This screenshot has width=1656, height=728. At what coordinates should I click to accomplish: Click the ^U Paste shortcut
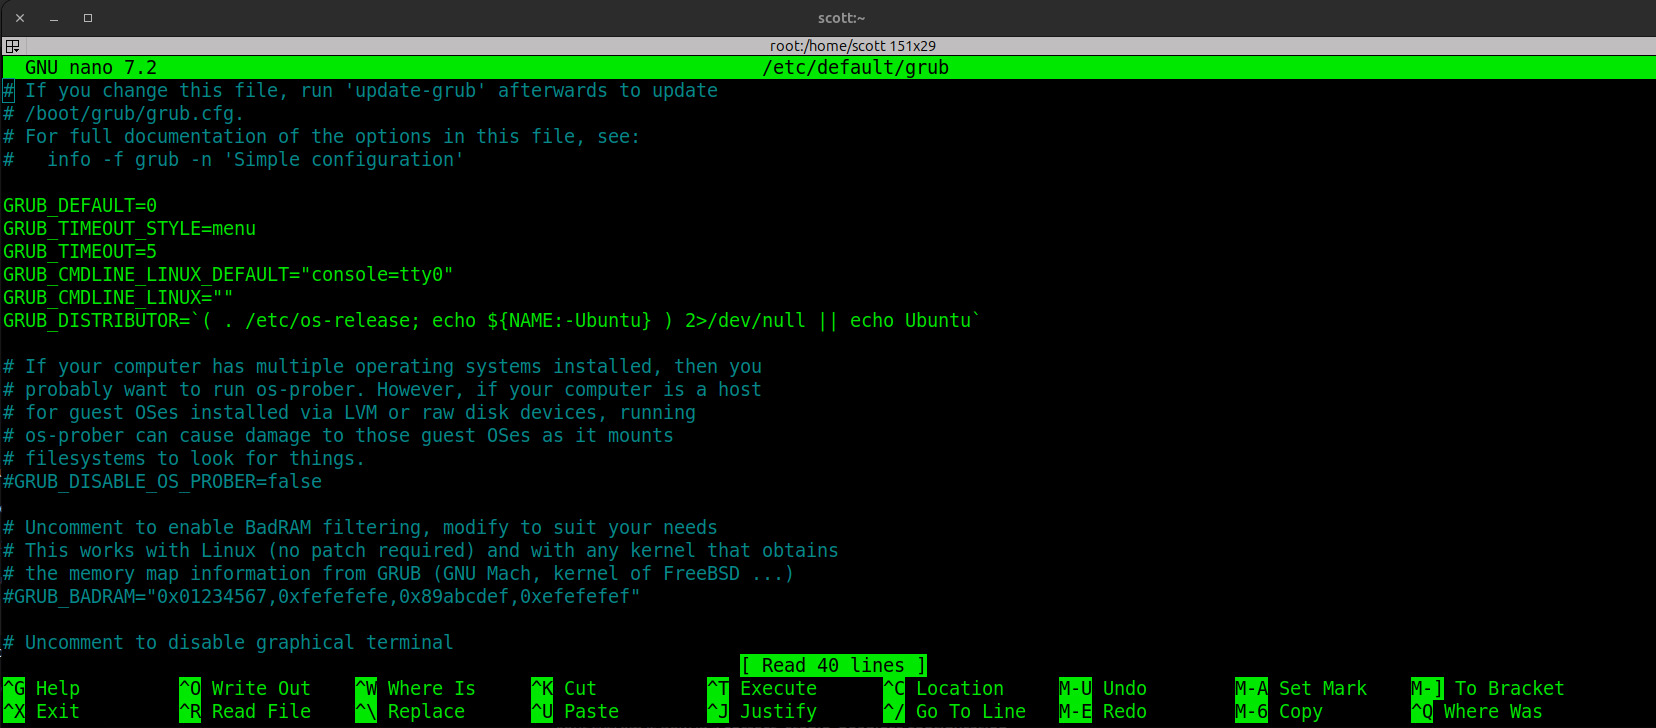pos(575,711)
